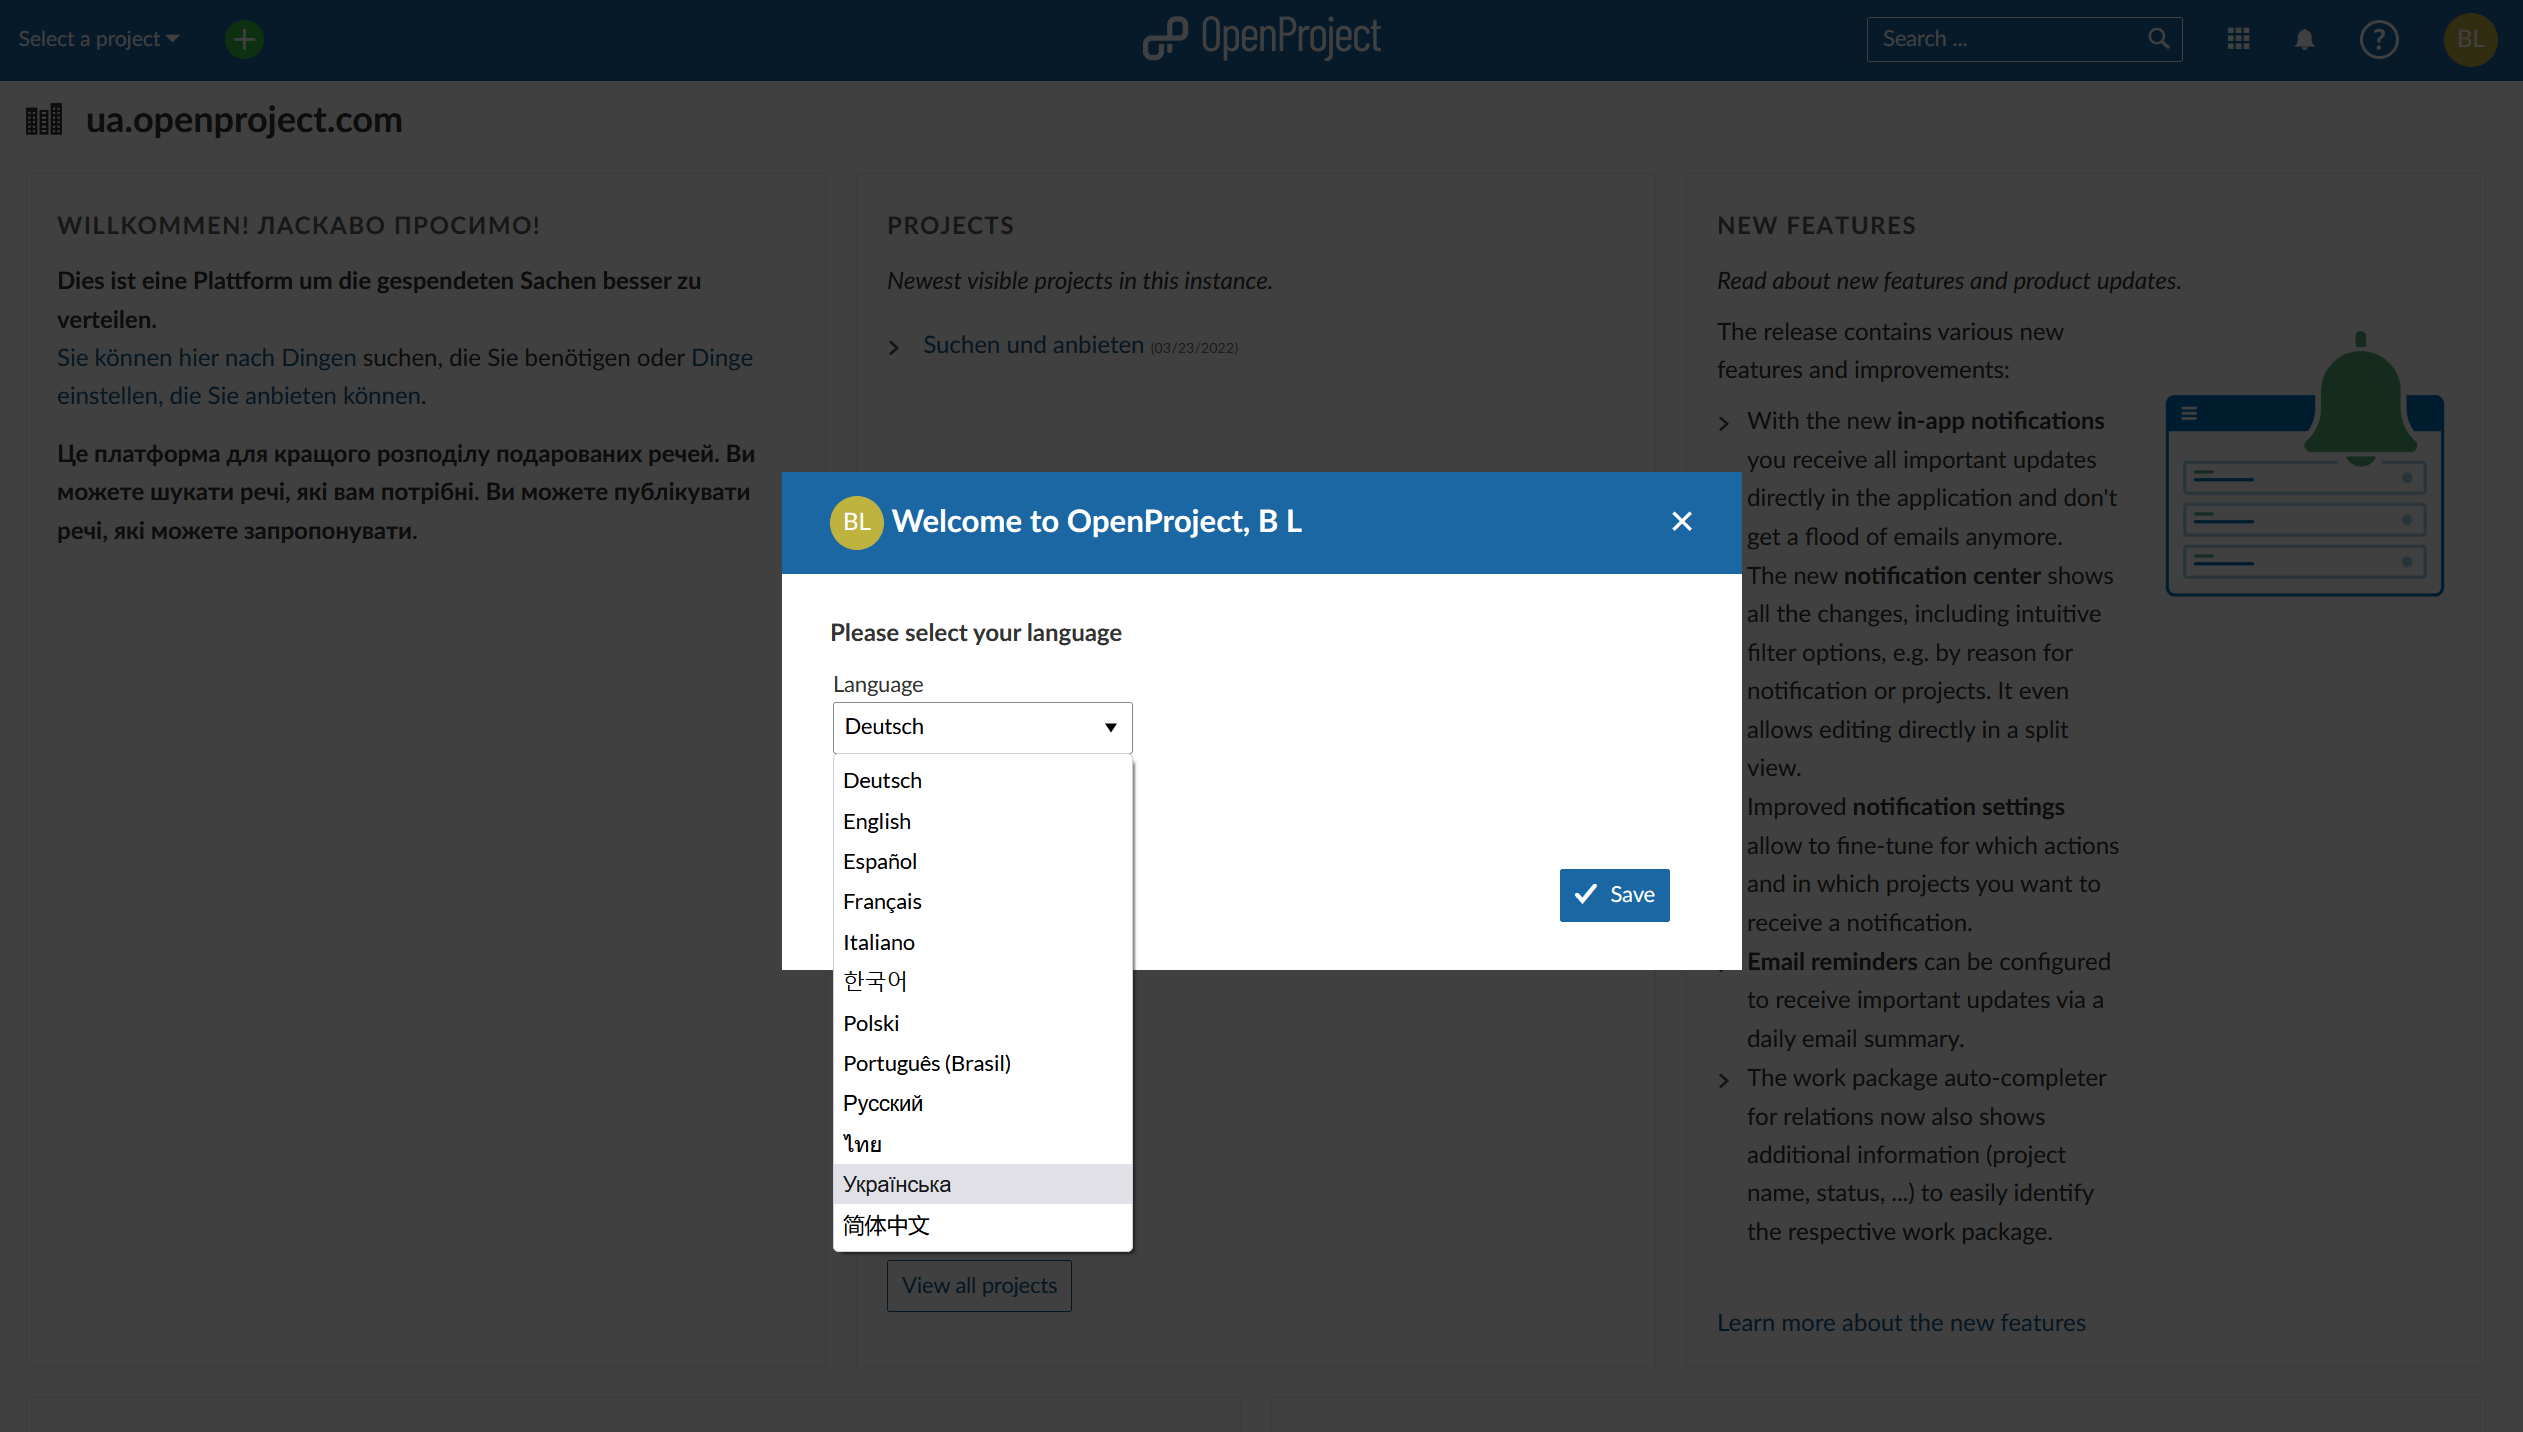Select Deutsch from language dropdown
This screenshot has width=2523, height=1432.
(882, 778)
